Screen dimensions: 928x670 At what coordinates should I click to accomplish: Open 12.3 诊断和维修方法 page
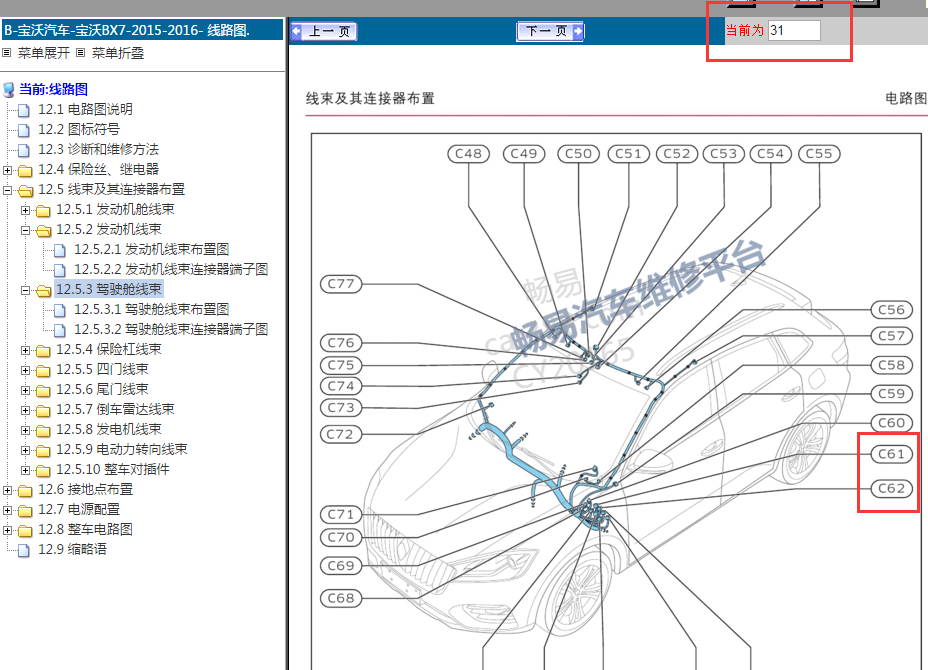(98, 149)
